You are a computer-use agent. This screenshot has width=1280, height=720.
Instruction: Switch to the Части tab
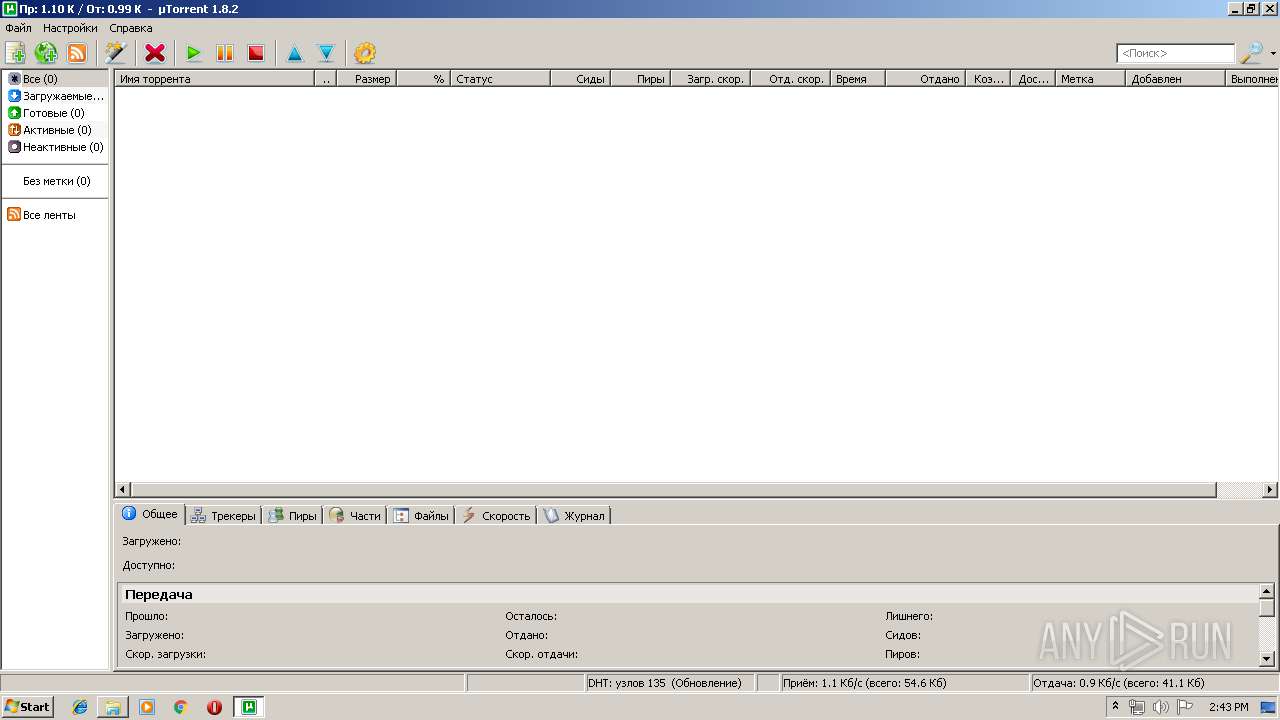(355, 516)
